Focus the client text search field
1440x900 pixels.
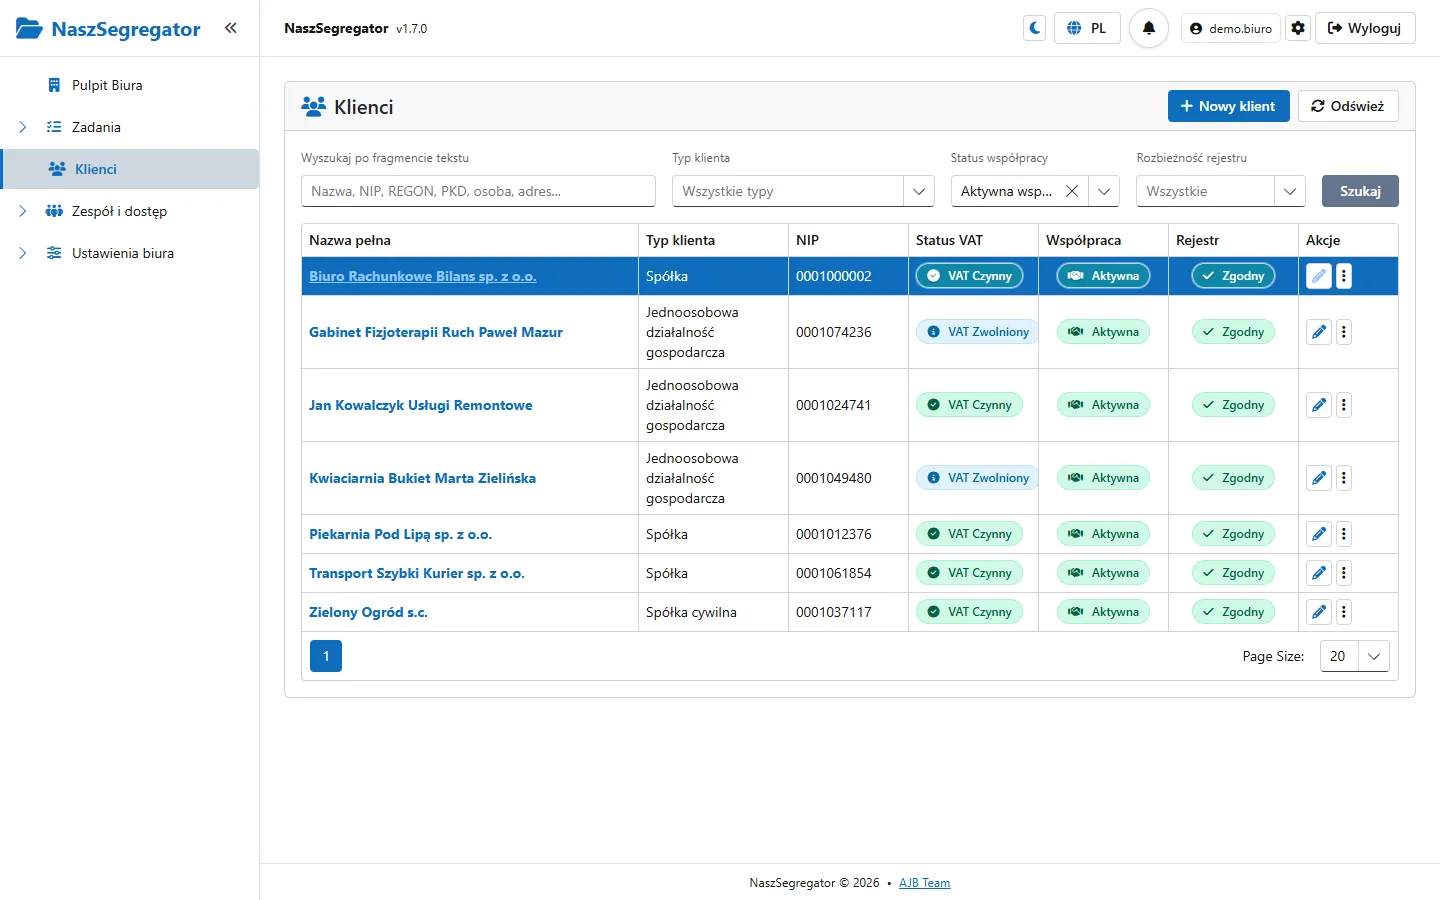[x=478, y=191]
